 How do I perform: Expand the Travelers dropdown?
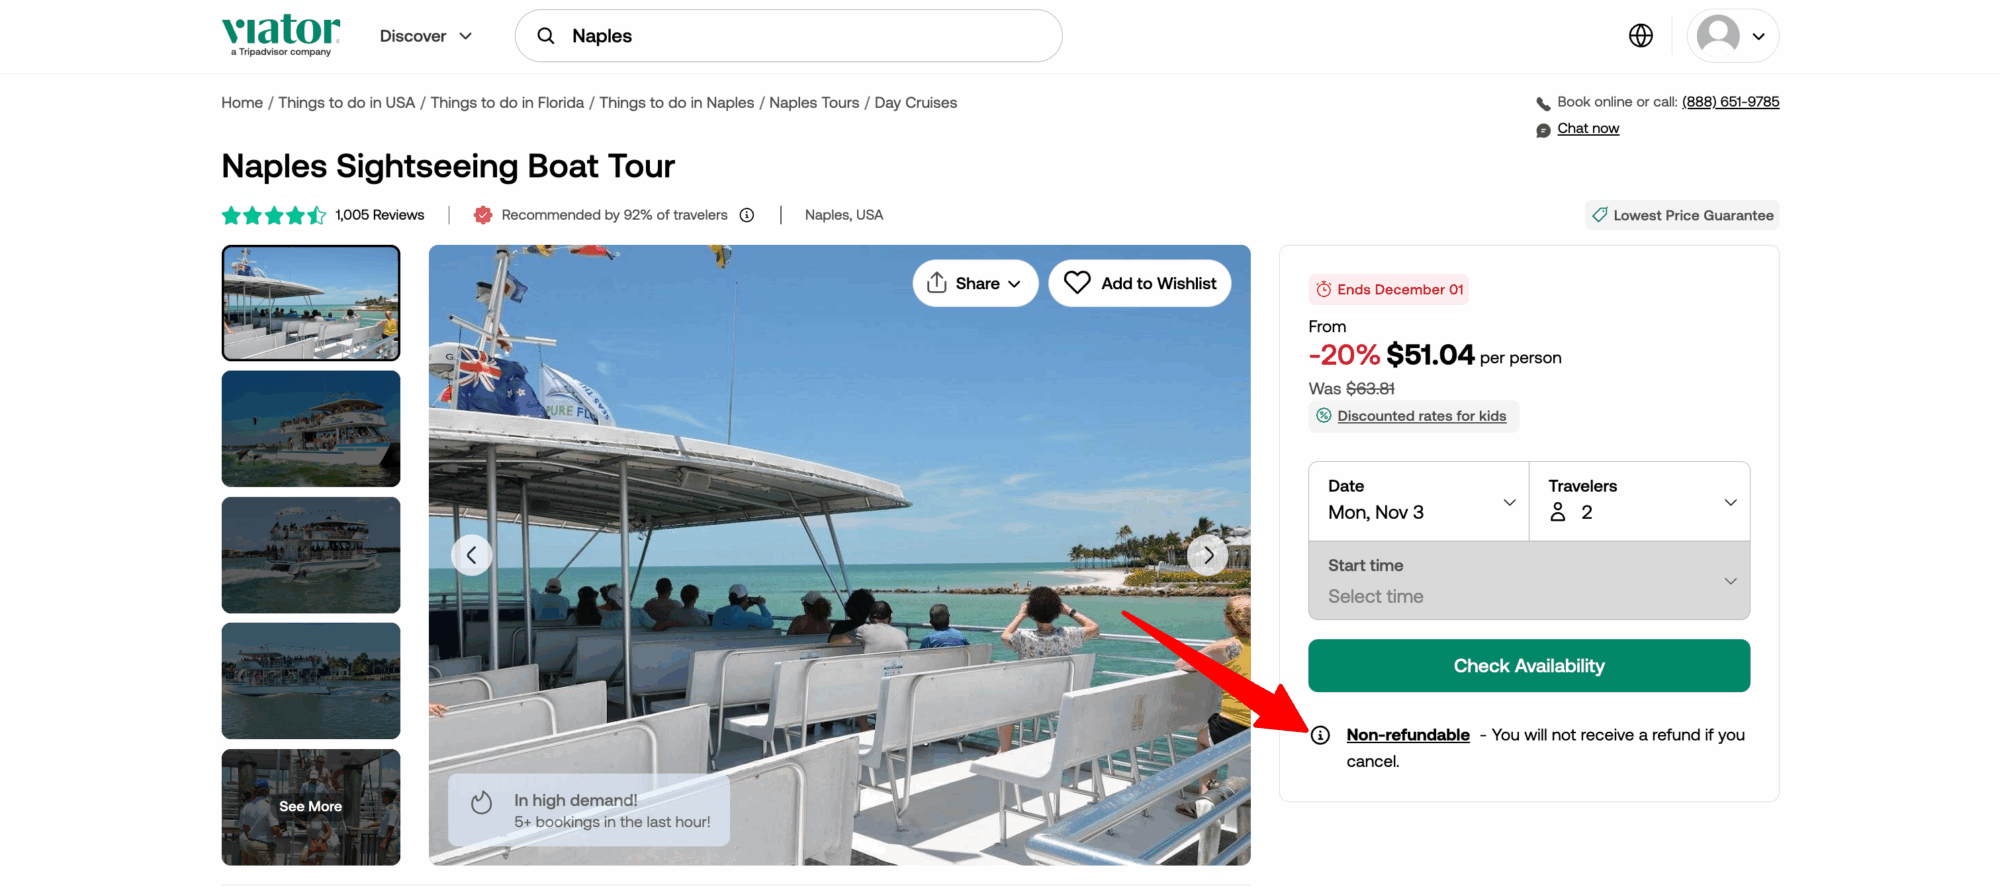(1639, 501)
